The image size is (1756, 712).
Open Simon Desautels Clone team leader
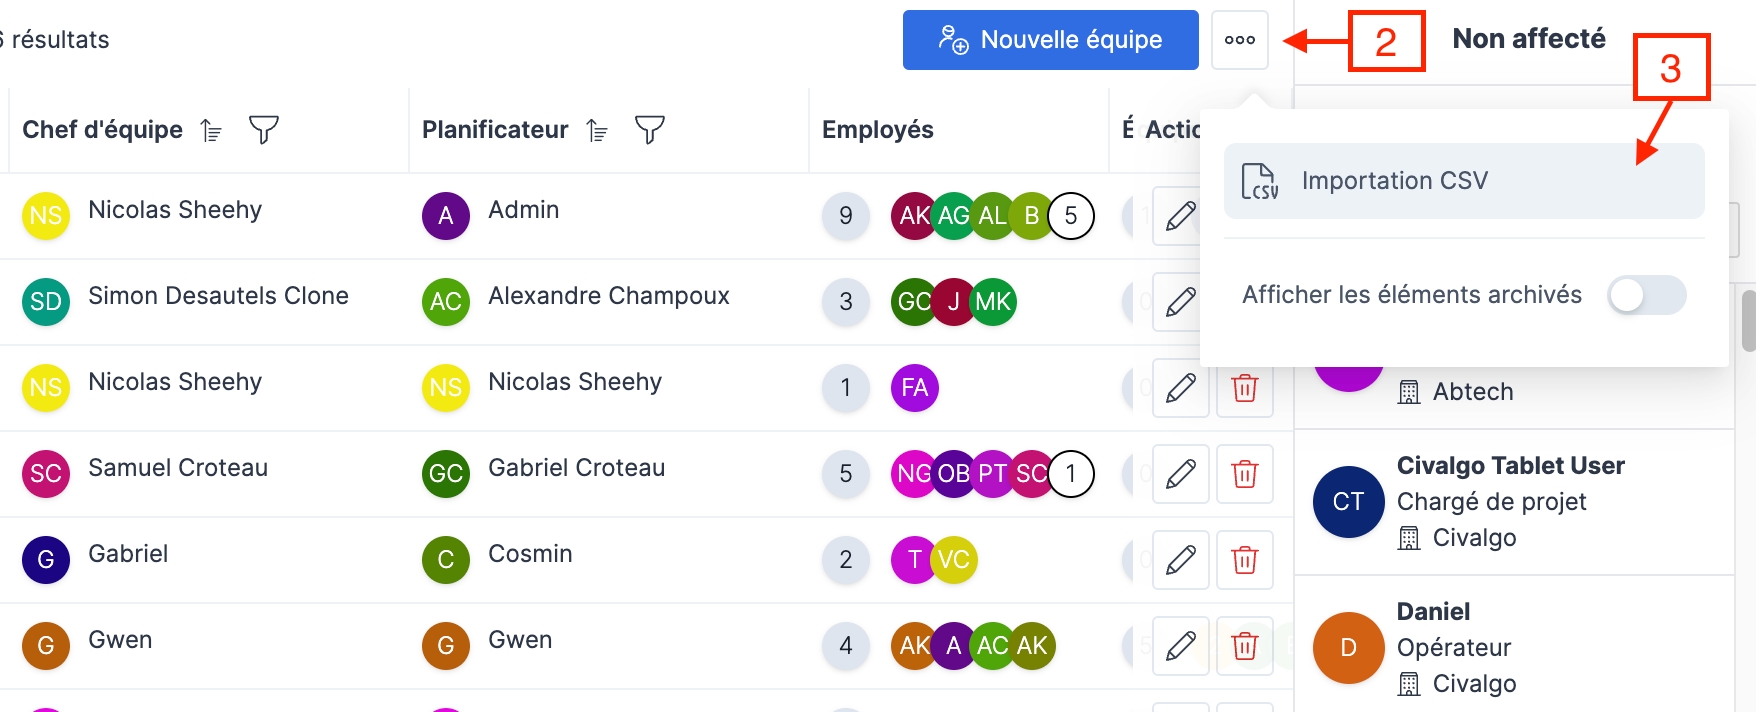pyautogui.click(x=218, y=297)
